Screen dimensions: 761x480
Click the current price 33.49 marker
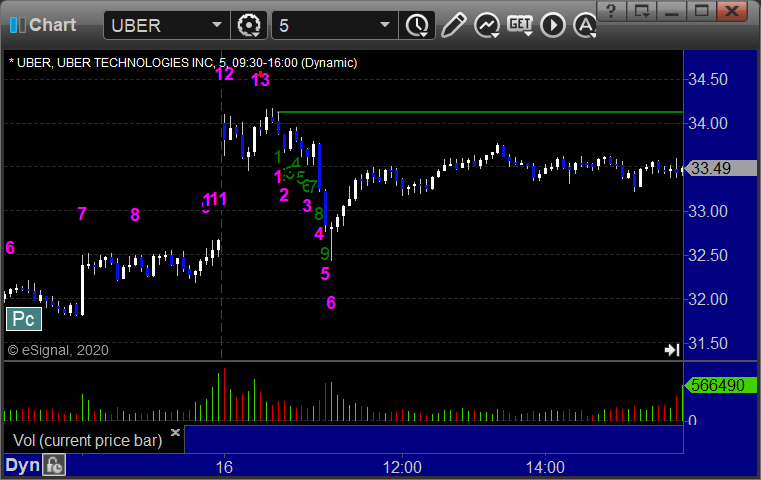(x=721, y=168)
